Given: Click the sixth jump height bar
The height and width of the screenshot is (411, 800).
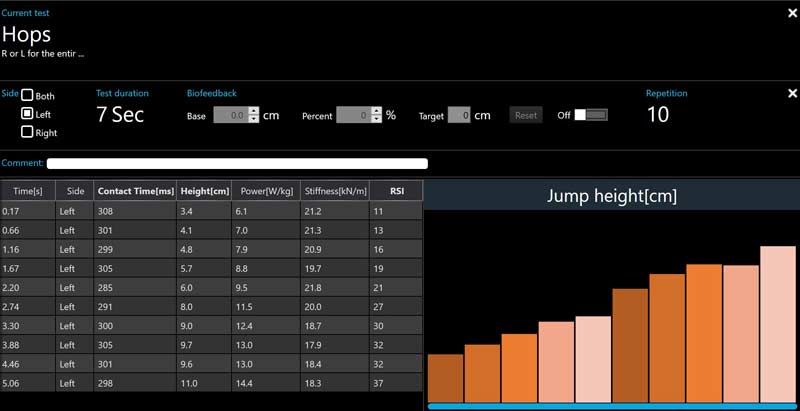Looking at the screenshot, I should tap(630, 346).
